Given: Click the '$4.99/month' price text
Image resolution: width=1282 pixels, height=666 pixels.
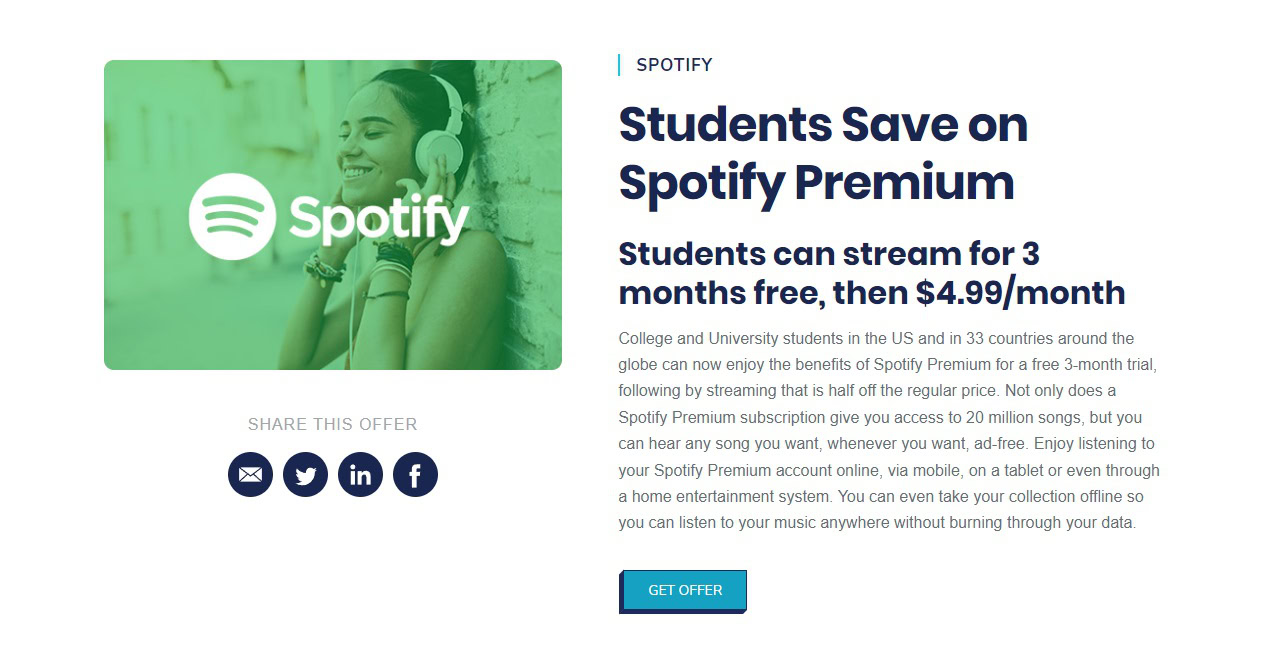Looking at the screenshot, I should [x=1020, y=293].
